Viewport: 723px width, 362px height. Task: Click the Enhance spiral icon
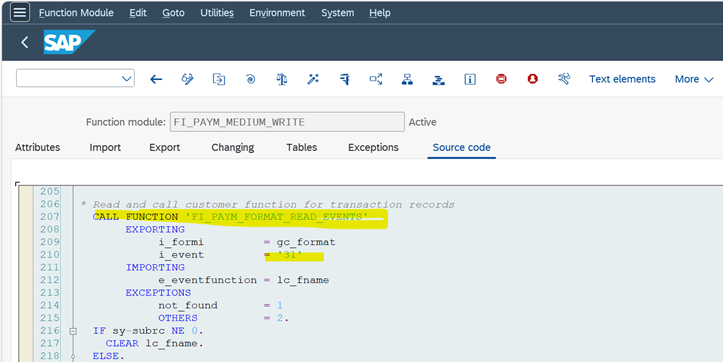(250, 79)
